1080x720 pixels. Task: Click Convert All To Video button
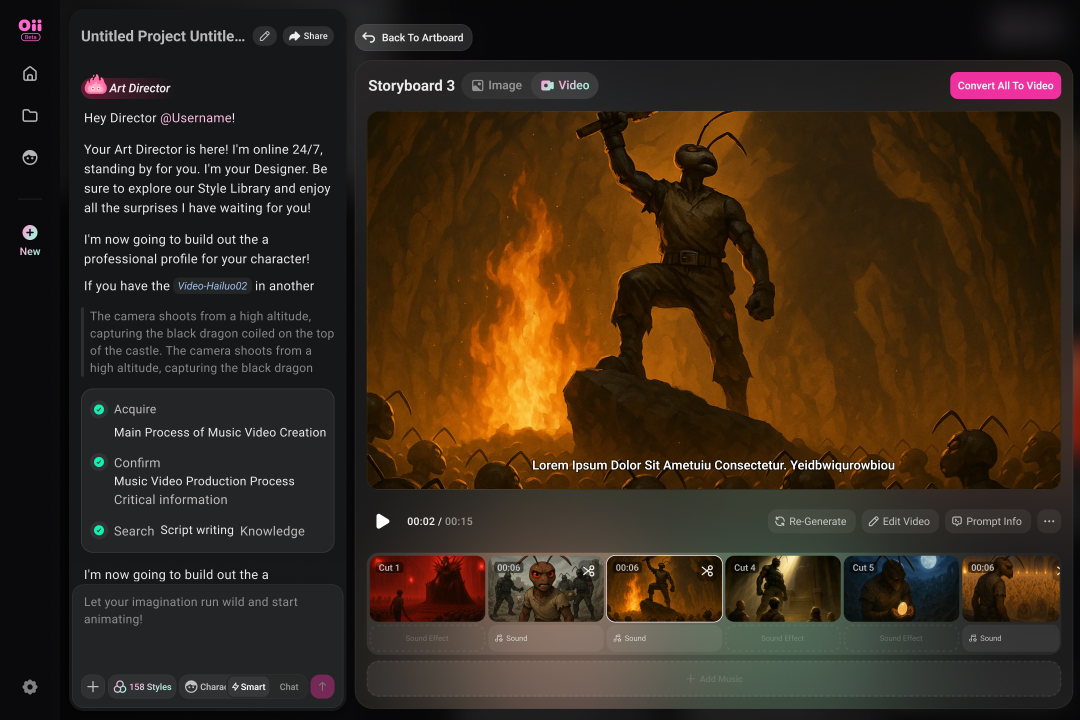pos(1005,86)
